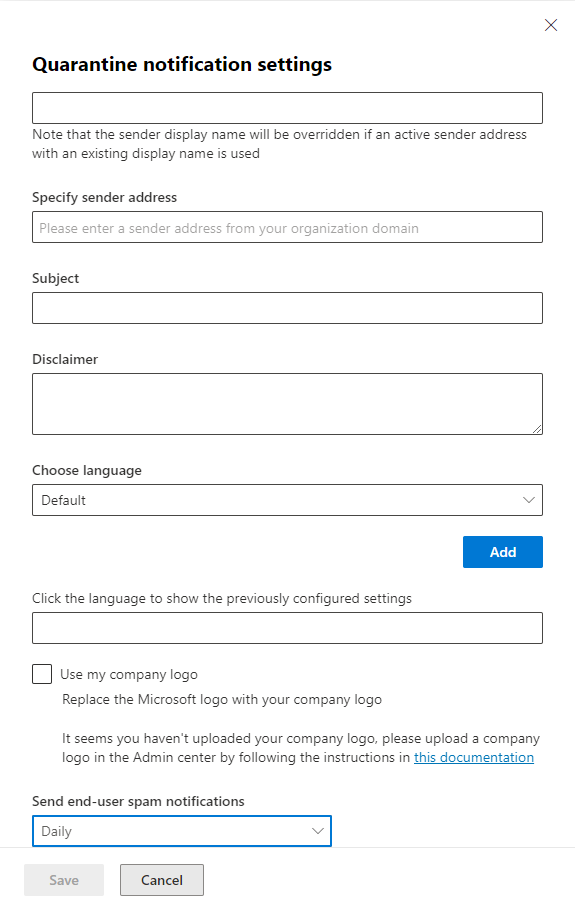Image resolution: width=575 pixels, height=911 pixels.
Task: Click the 'Disclaimer' field label
Action: tap(65, 359)
